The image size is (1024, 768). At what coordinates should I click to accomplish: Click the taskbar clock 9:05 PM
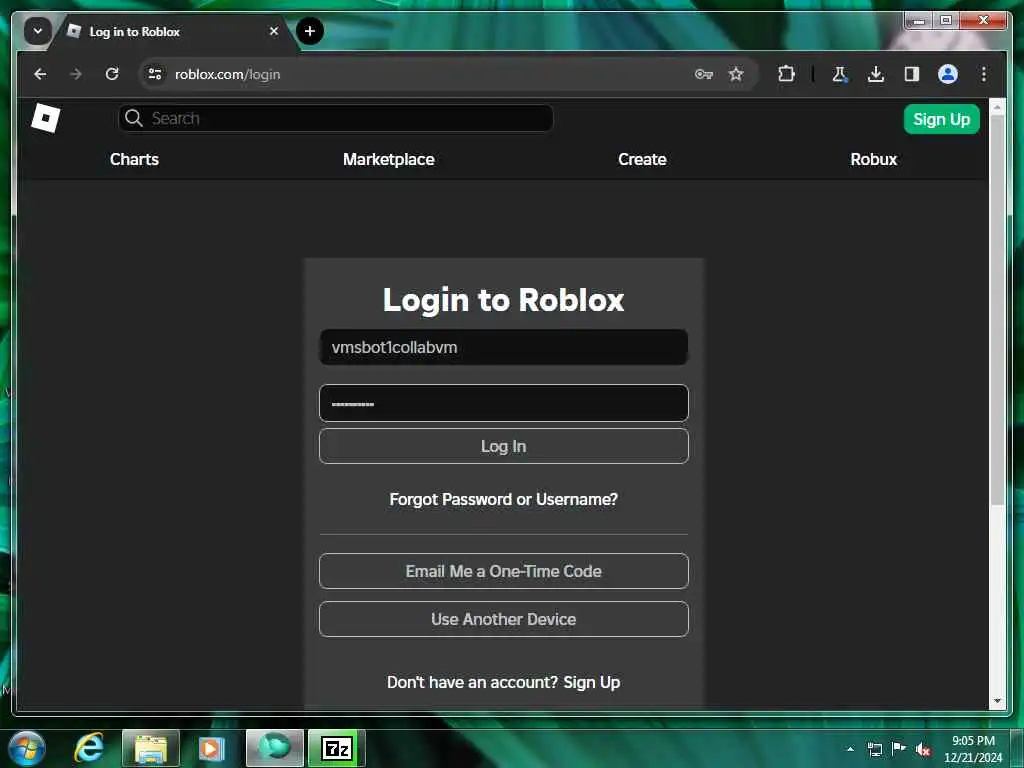pos(972,741)
